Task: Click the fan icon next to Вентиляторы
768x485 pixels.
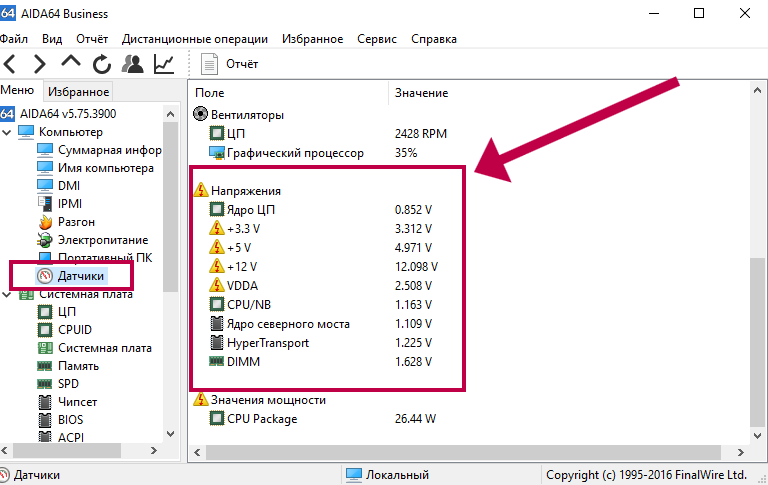Action: [200, 114]
